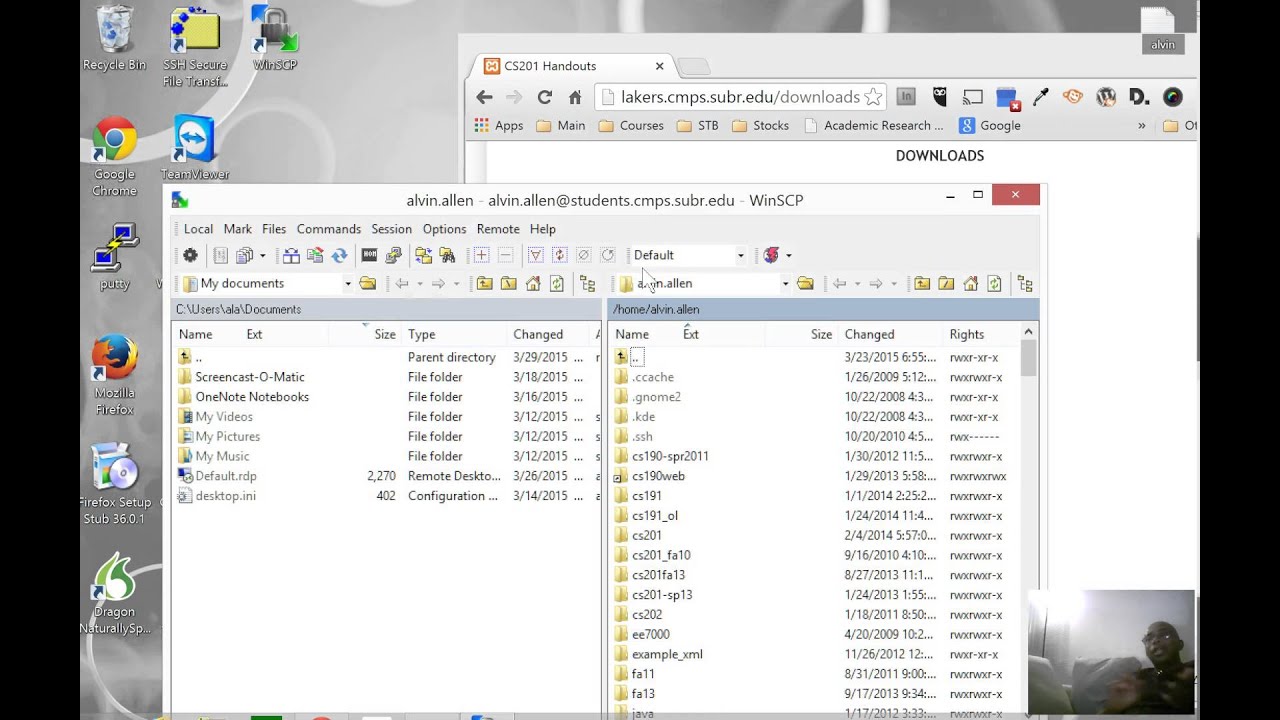This screenshot has height=720, width=1280.
Task: Toggle Synchronize Browsing in the WinSCP toolbar
Action: [423, 255]
